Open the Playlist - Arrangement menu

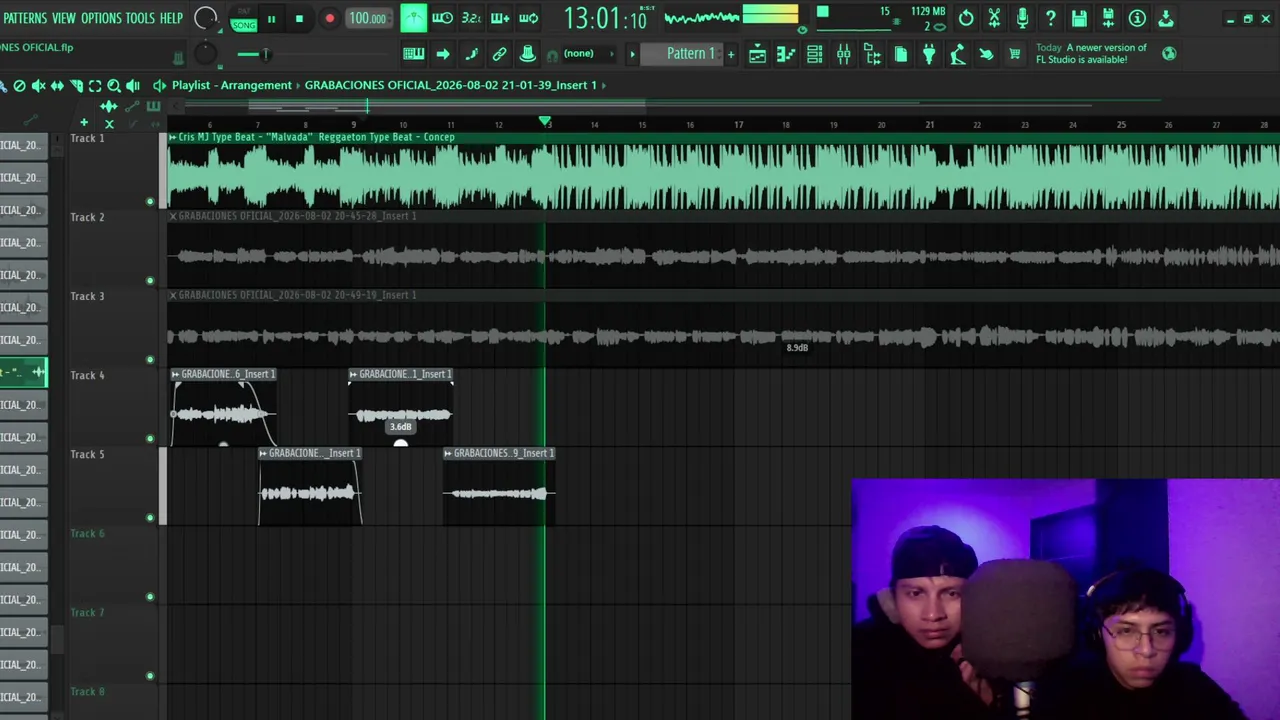[x=232, y=85]
